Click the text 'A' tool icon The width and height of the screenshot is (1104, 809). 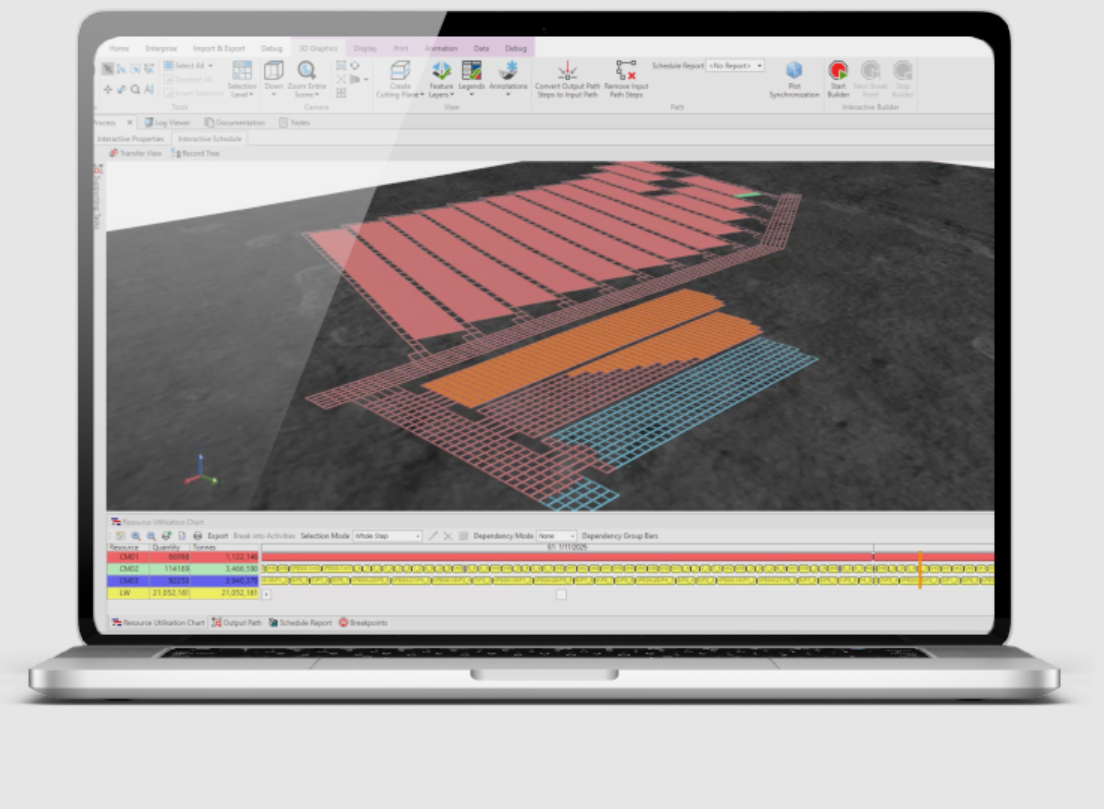(149, 89)
